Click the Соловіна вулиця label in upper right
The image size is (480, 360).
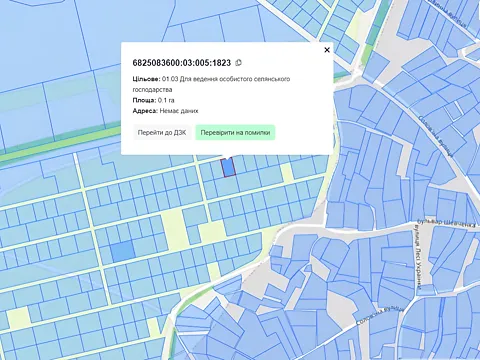435,136
